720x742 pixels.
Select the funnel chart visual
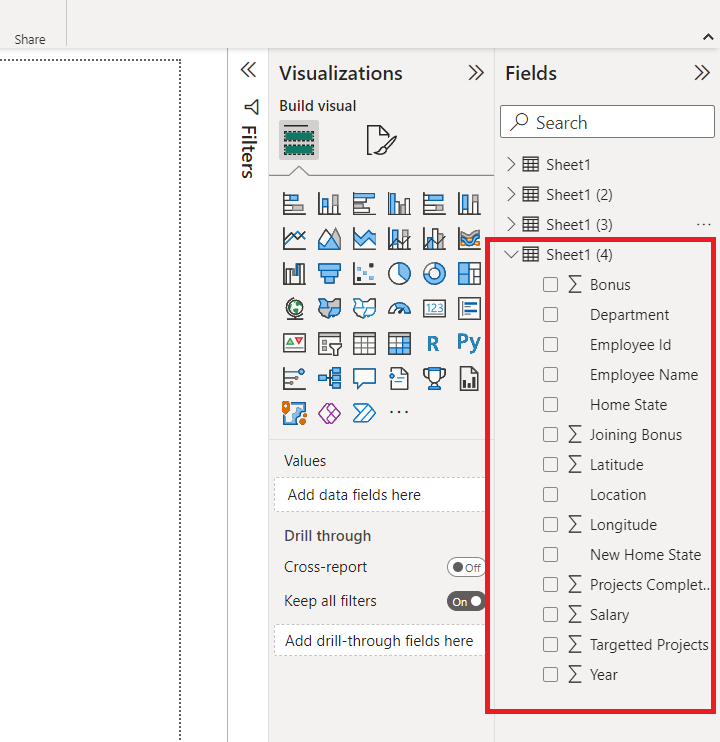pos(329,274)
